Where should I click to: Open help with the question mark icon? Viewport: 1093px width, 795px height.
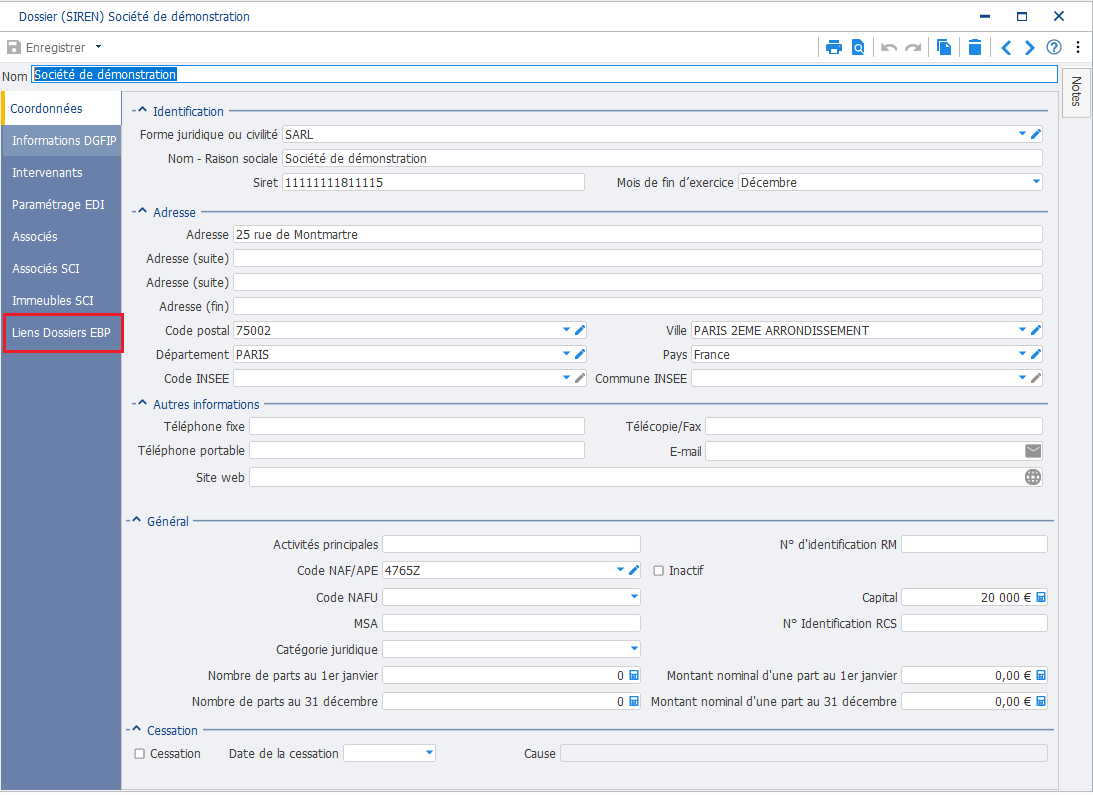pos(1054,47)
